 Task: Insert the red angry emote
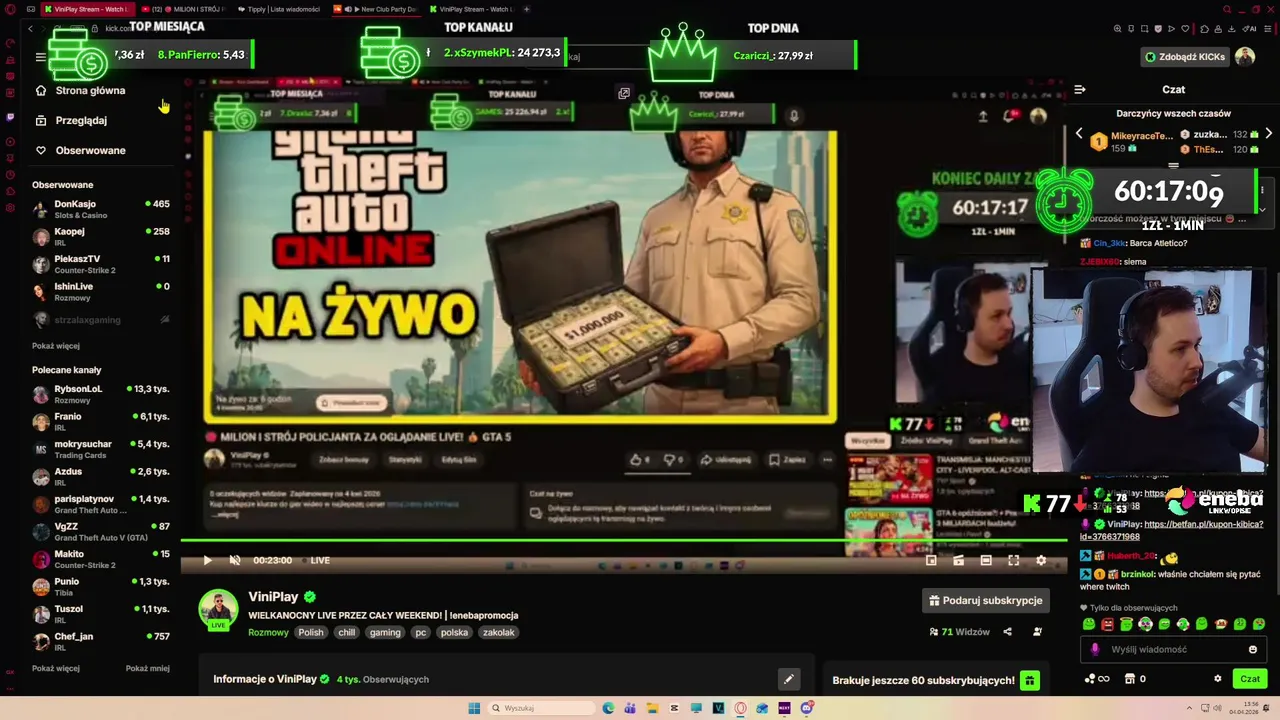point(1108,624)
